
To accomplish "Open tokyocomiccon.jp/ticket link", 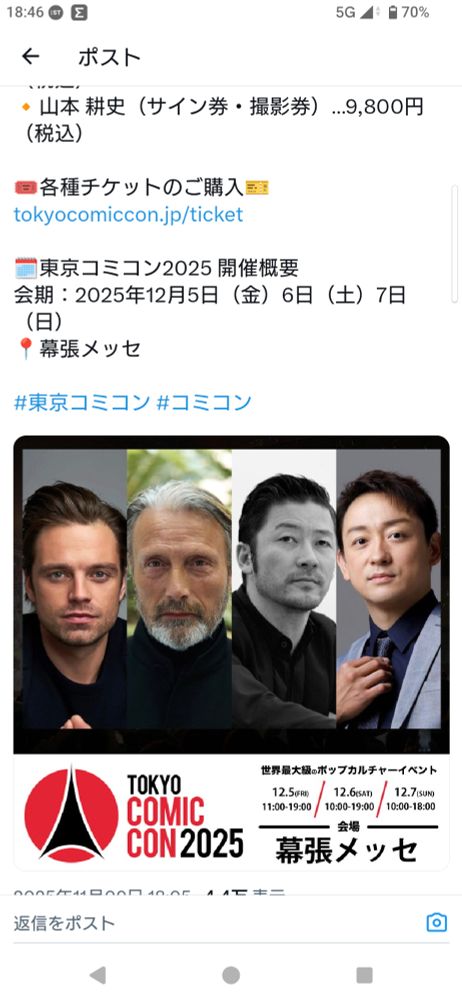I will pyautogui.click(x=128, y=214).
